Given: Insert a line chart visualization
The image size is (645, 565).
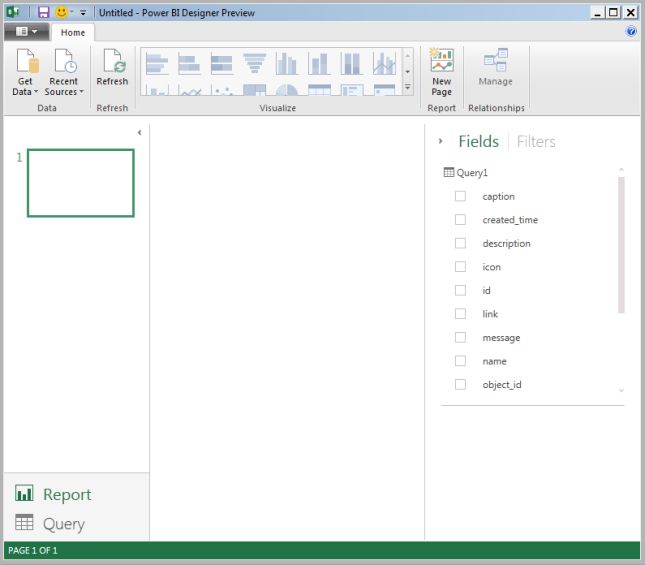Looking at the screenshot, I should click(x=189, y=90).
